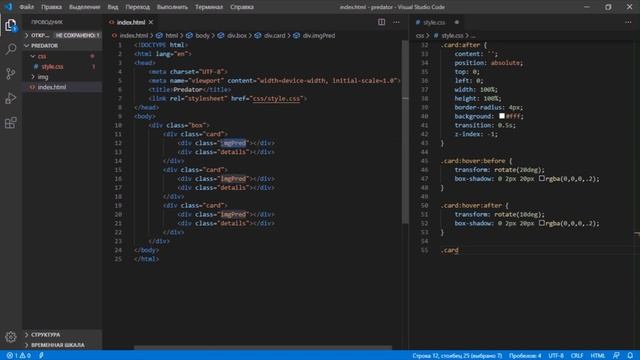The width and height of the screenshot is (640, 360).
Task: Click div.card in the breadcrumb path
Action: [x=274, y=36]
